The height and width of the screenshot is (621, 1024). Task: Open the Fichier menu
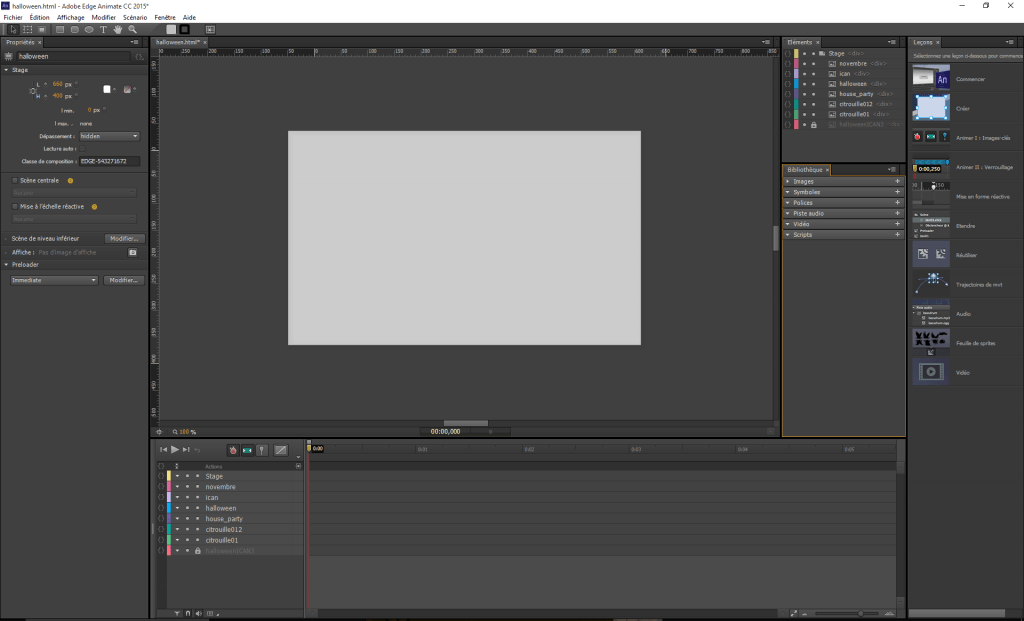13,18
